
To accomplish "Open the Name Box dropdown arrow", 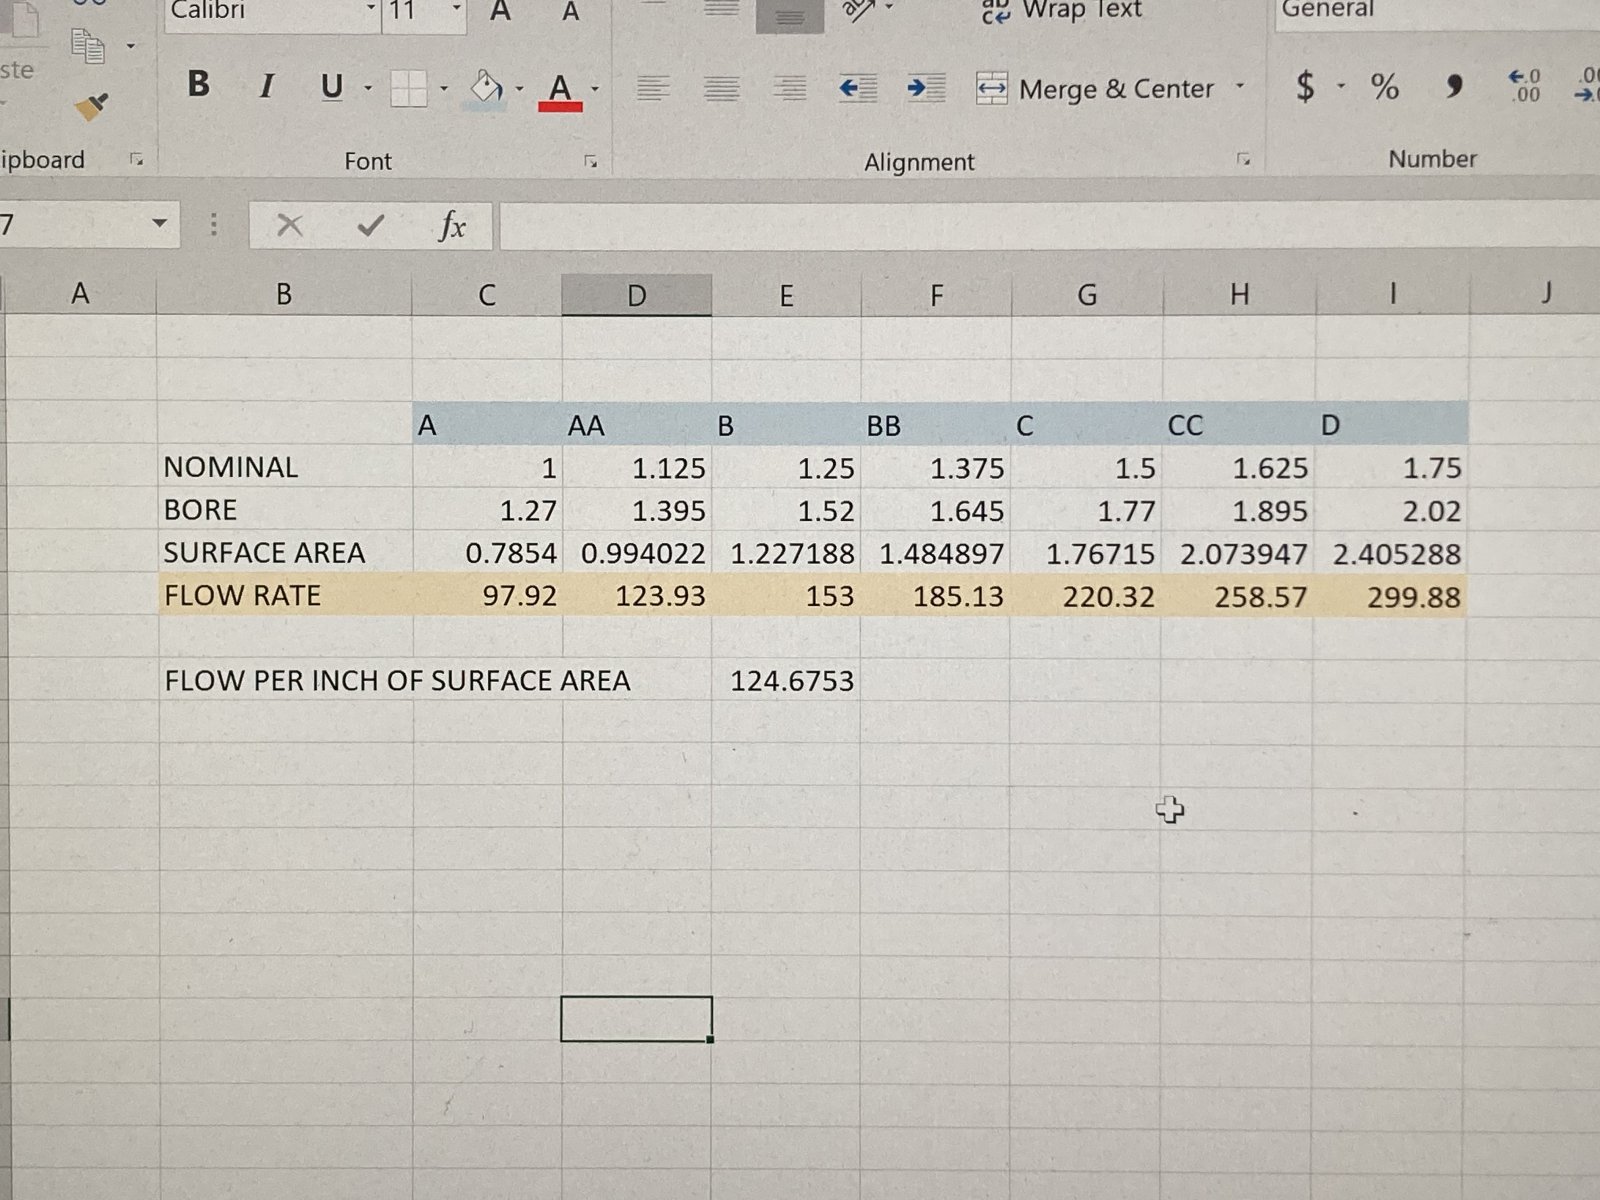I will click(x=159, y=223).
